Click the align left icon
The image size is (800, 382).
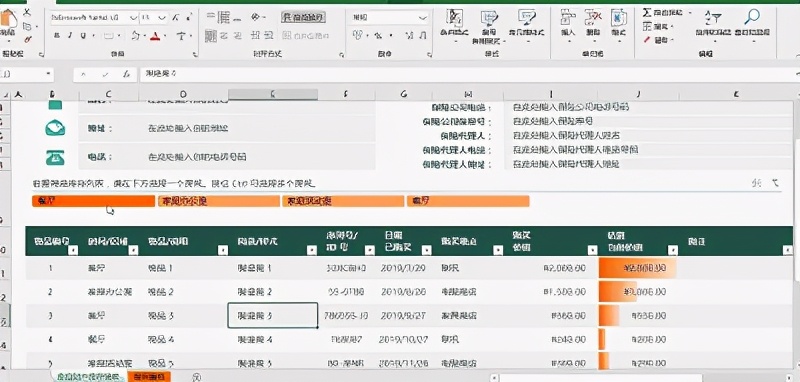point(210,36)
